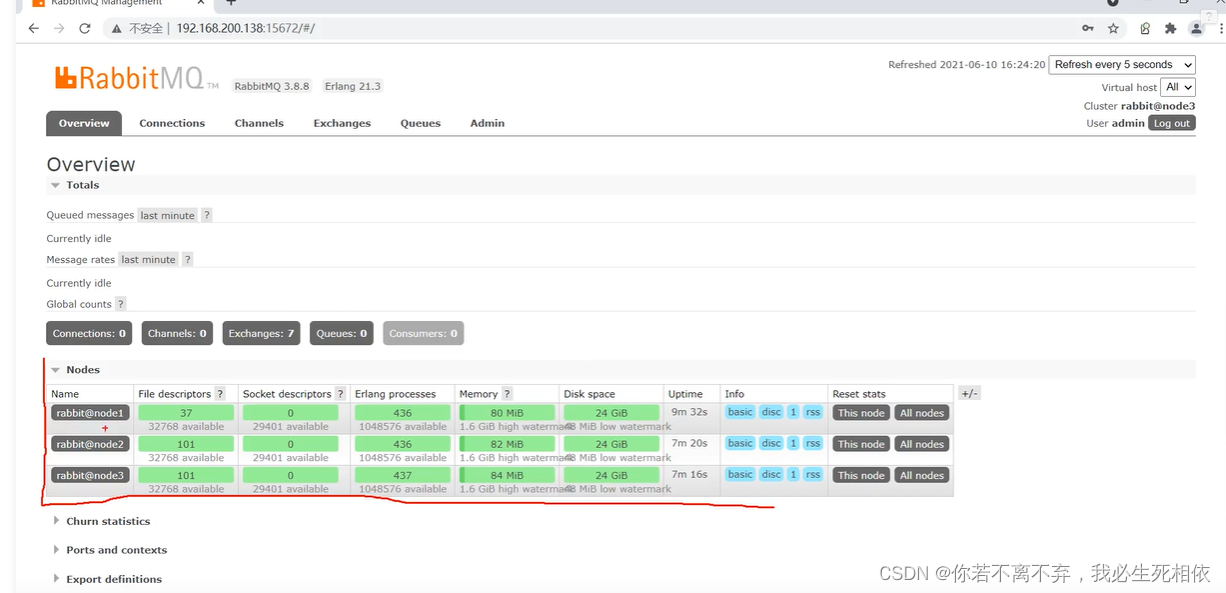Reset stats for All nodes in rabbit@node3 row
The image size is (1226, 593).
[x=922, y=475]
